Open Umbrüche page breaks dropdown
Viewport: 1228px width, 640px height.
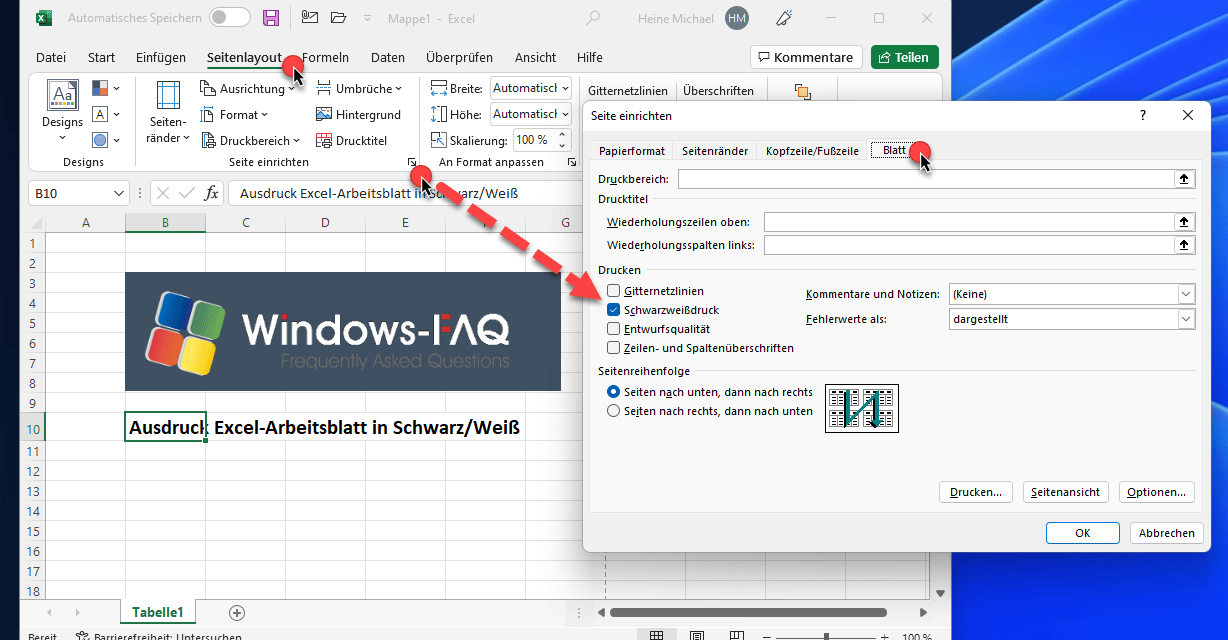click(x=359, y=89)
